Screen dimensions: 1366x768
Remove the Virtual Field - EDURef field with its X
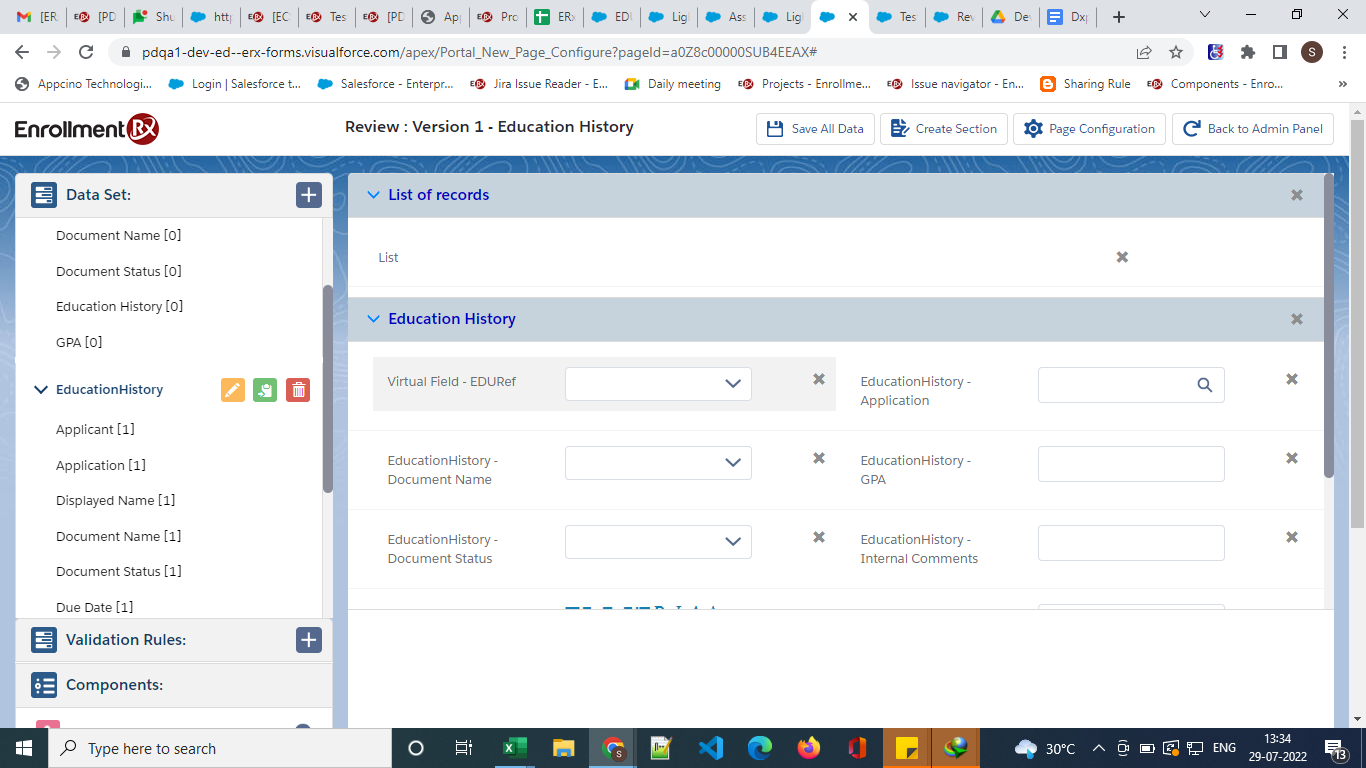819,379
